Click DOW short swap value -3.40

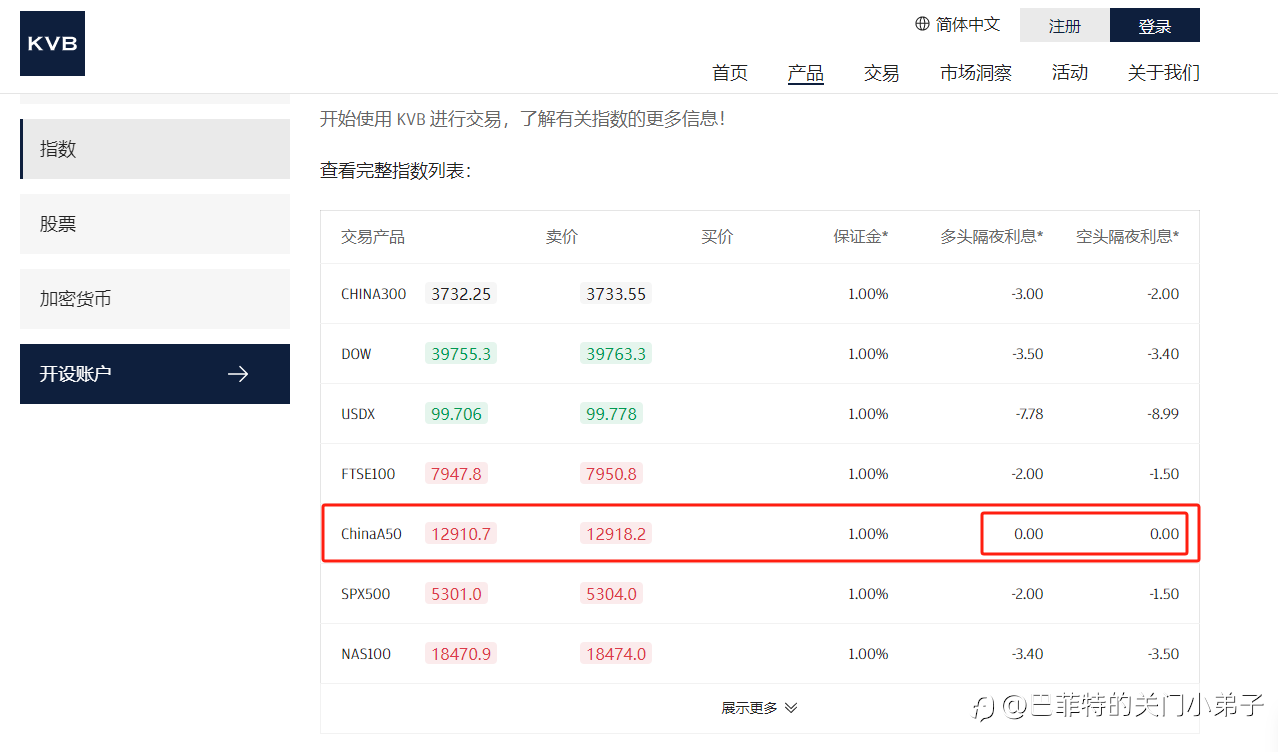pyautogui.click(x=1163, y=354)
